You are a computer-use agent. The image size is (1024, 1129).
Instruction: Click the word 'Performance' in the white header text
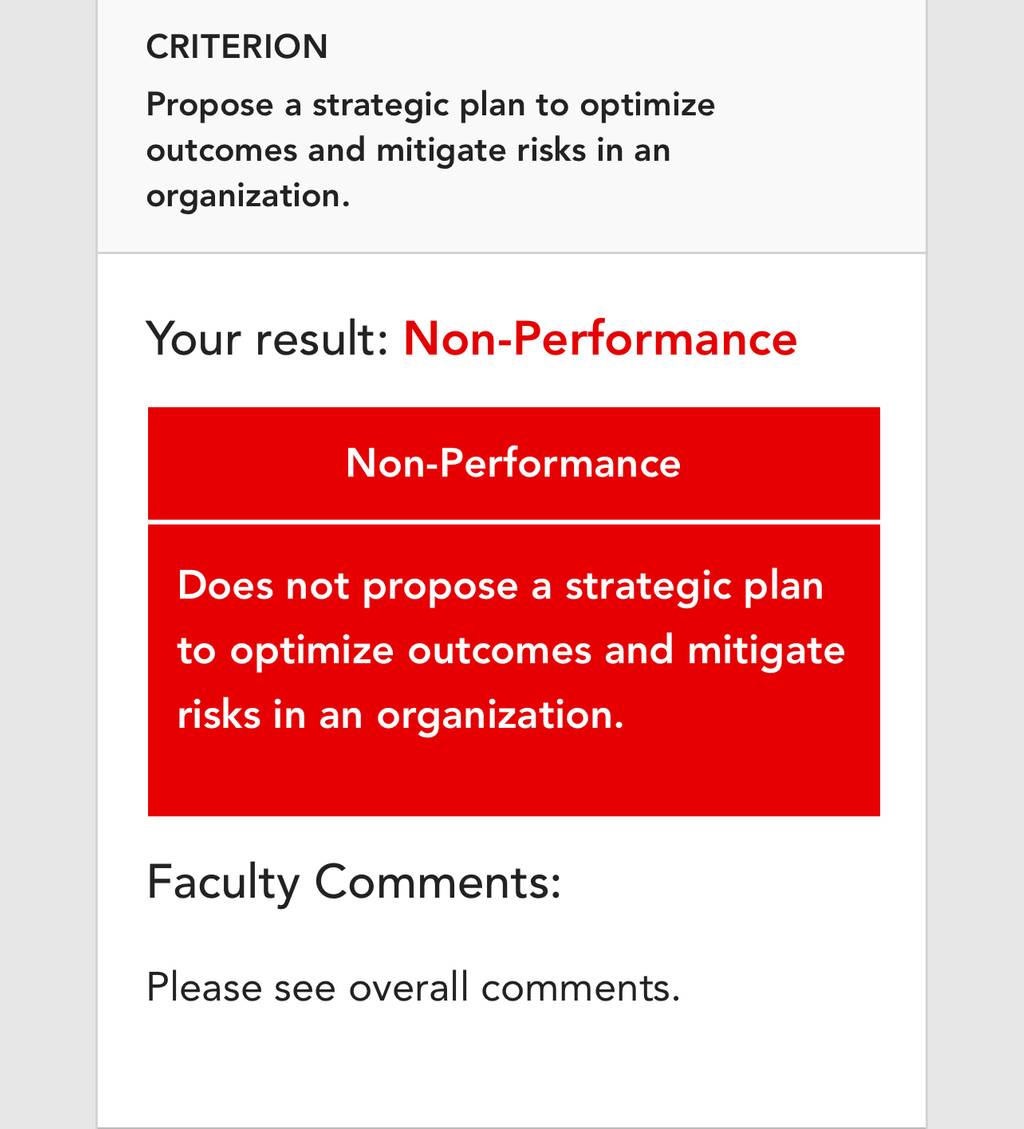(560, 463)
